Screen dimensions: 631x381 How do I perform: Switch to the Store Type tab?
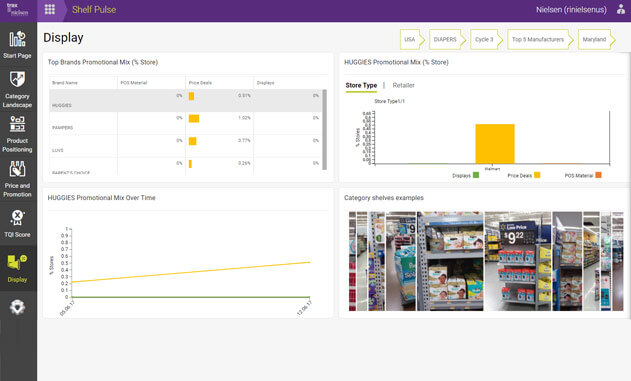(x=361, y=85)
